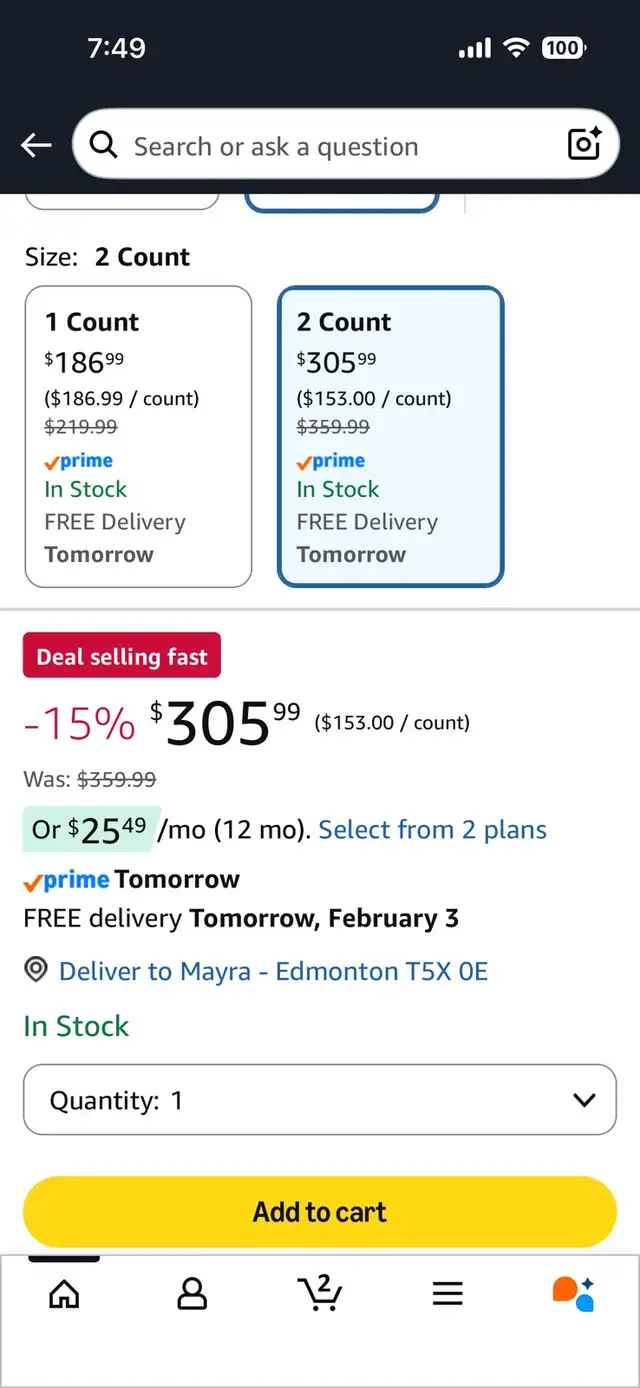Open camera lens search icon
The width and height of the screenshot is (640, 1388).
coord(584,145)
